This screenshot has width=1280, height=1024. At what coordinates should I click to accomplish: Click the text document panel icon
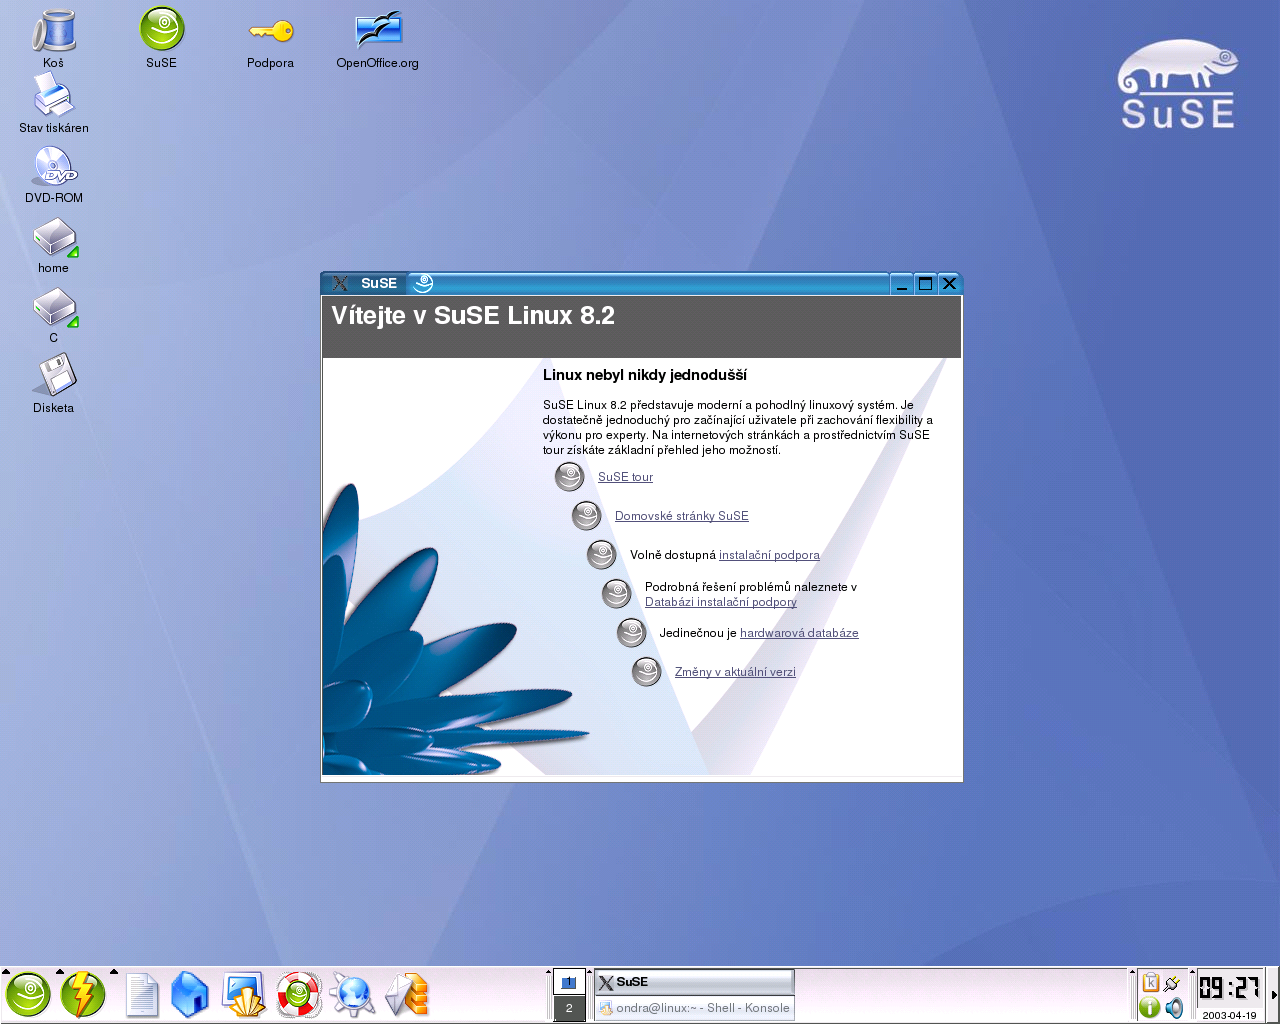click(142, 995)
